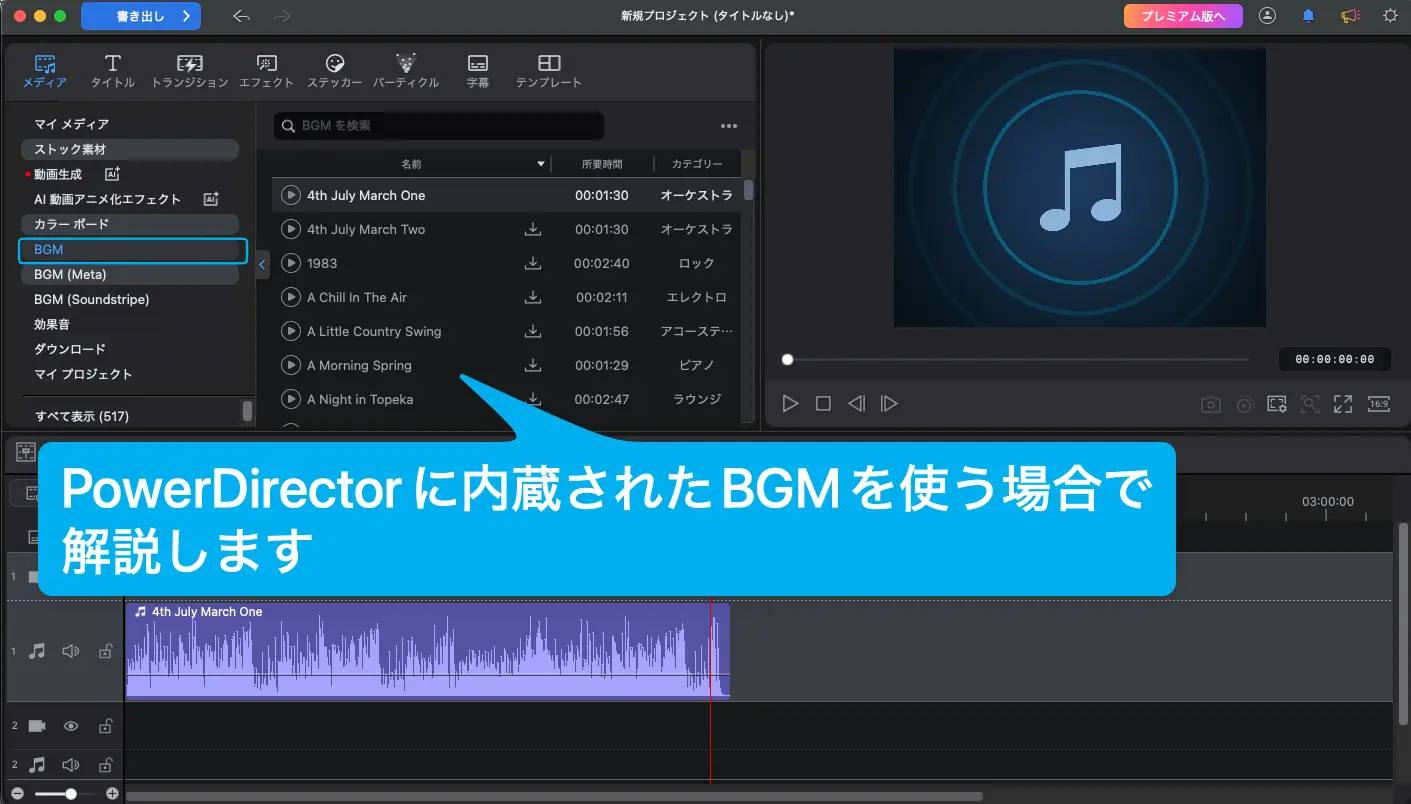Preview the A Little Country Swing track

coord(290,331)
